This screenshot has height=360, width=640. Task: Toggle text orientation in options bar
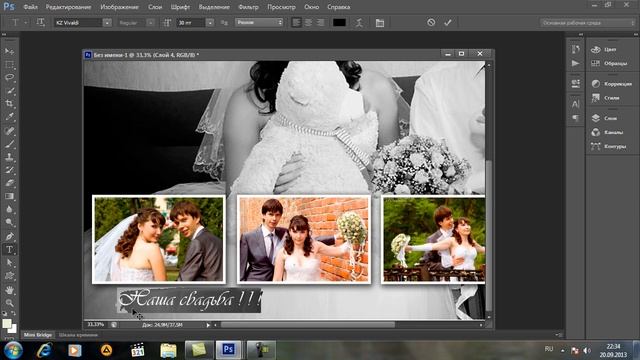(40, 22)
